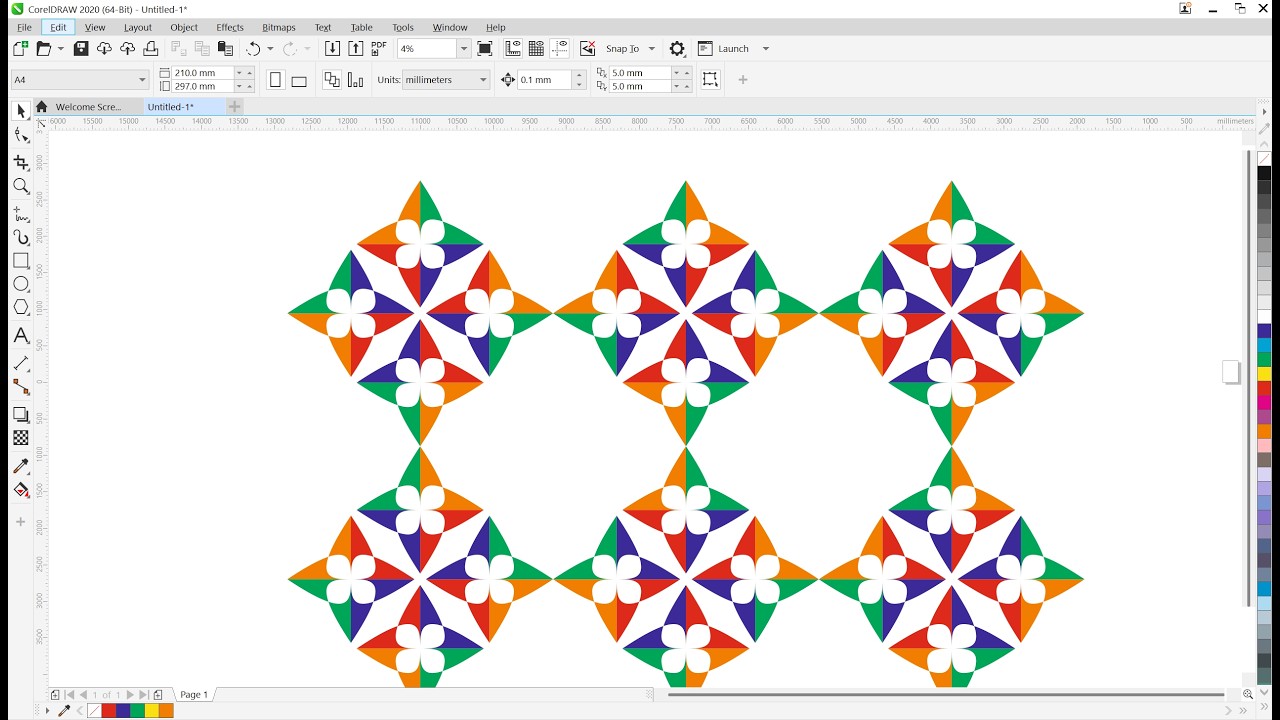Open the Options gear icon
The image size is (1280, 720).
pos(677,48)
